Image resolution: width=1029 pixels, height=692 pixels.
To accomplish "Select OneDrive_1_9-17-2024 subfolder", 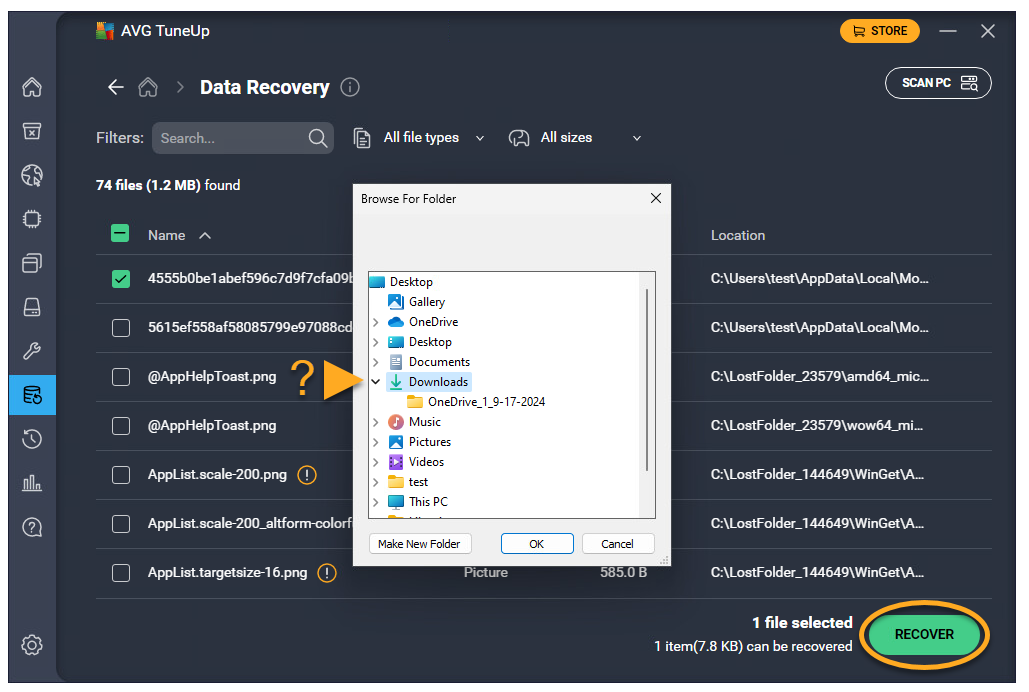I will pos(486,402).
